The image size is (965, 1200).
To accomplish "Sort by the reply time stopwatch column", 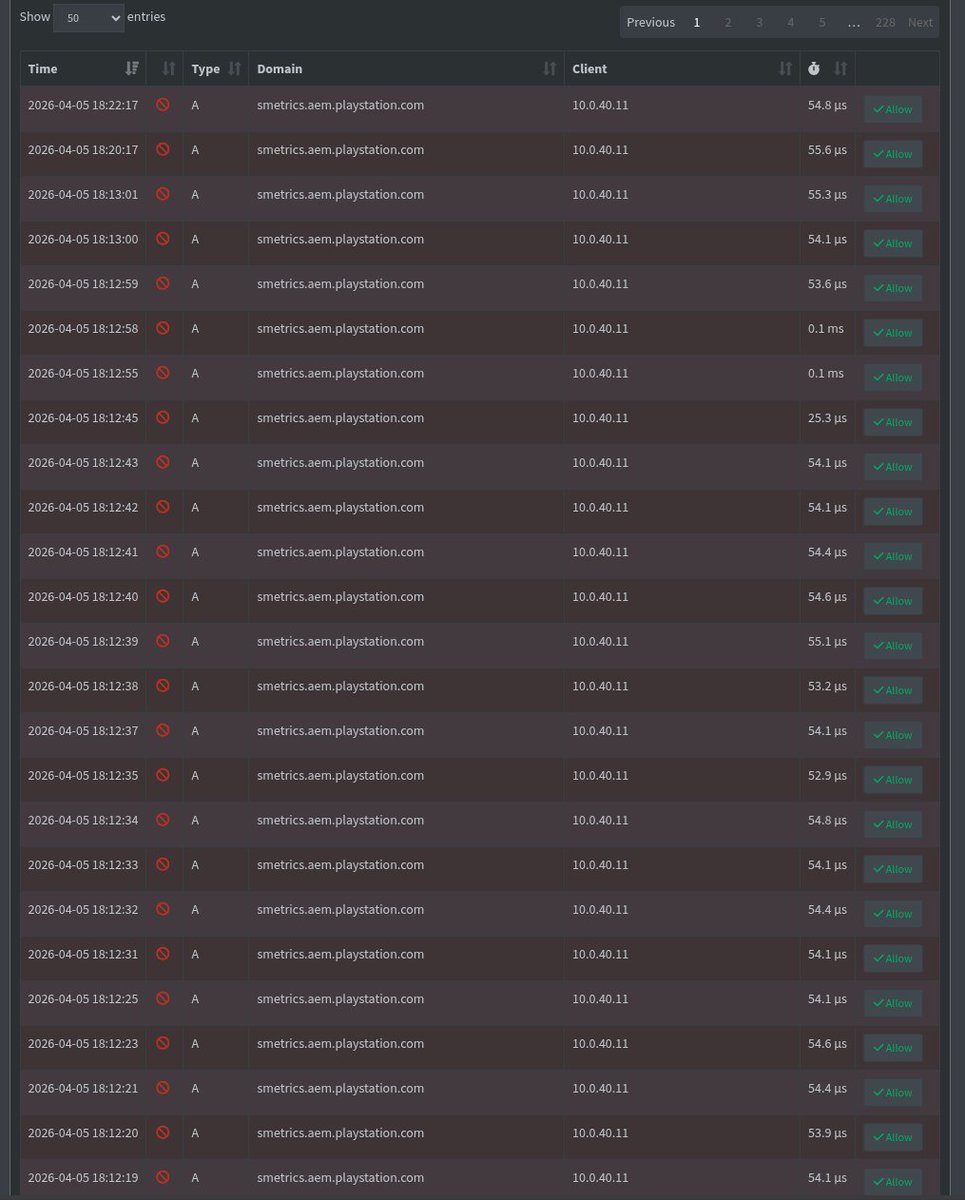I will pyautogui.click(x=827, y=69).
